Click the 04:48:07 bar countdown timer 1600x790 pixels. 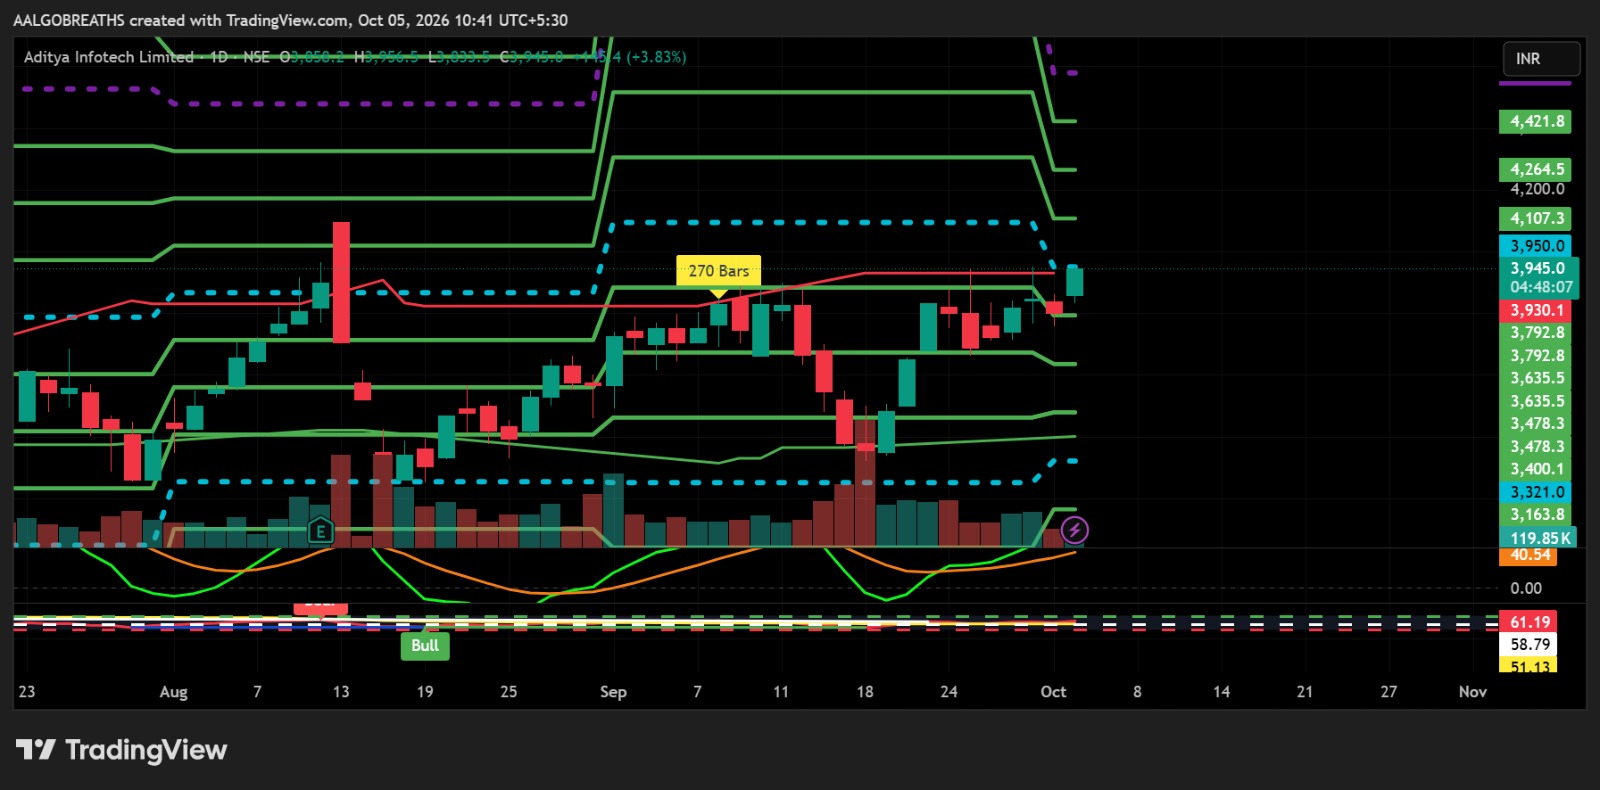[1541, 287]
